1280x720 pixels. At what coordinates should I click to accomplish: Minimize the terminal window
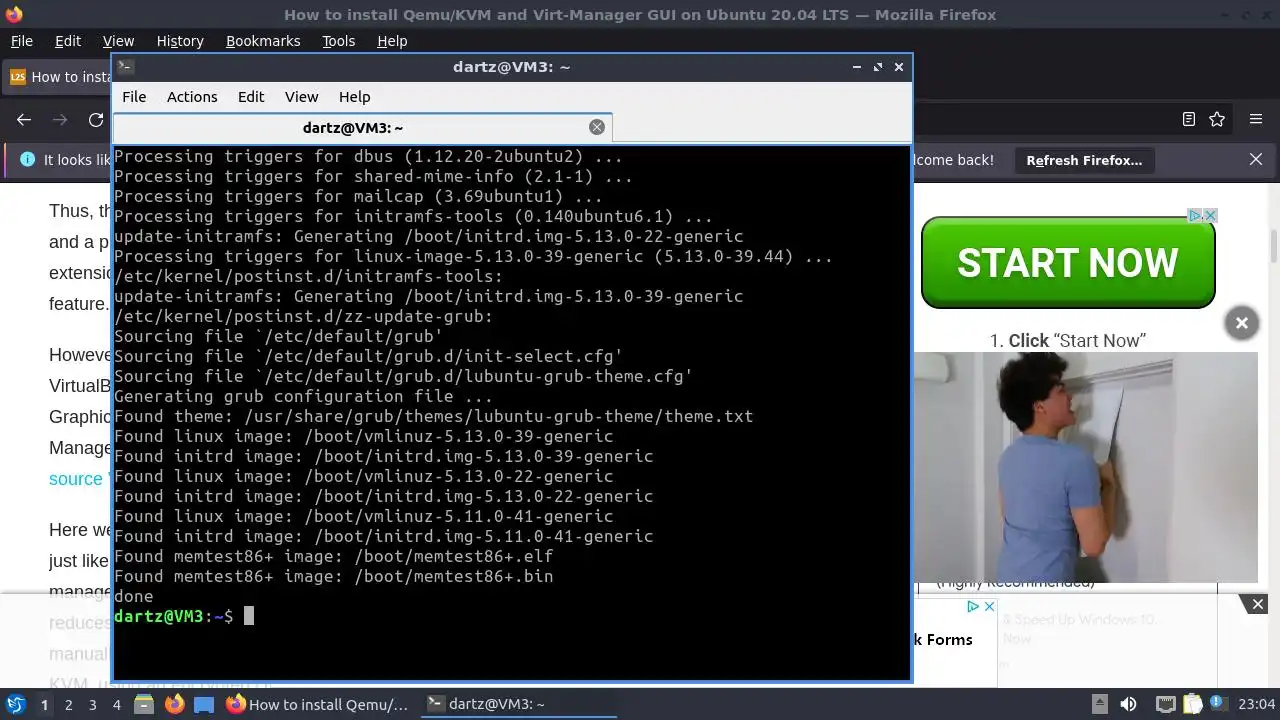coord(857,67)
